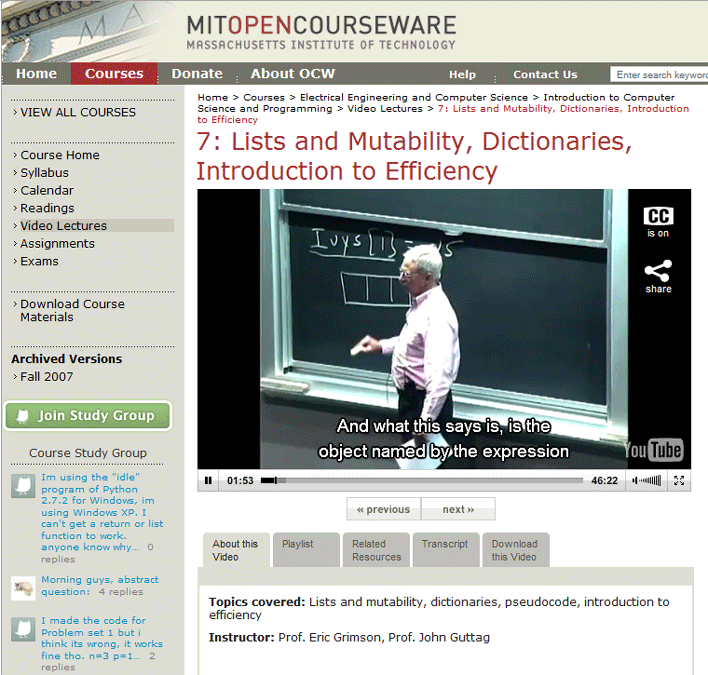The width and height of the screenshot is (708, 675).
Task: Click avatar beside 'Morning guys' post
Action: tap(23, 588)
